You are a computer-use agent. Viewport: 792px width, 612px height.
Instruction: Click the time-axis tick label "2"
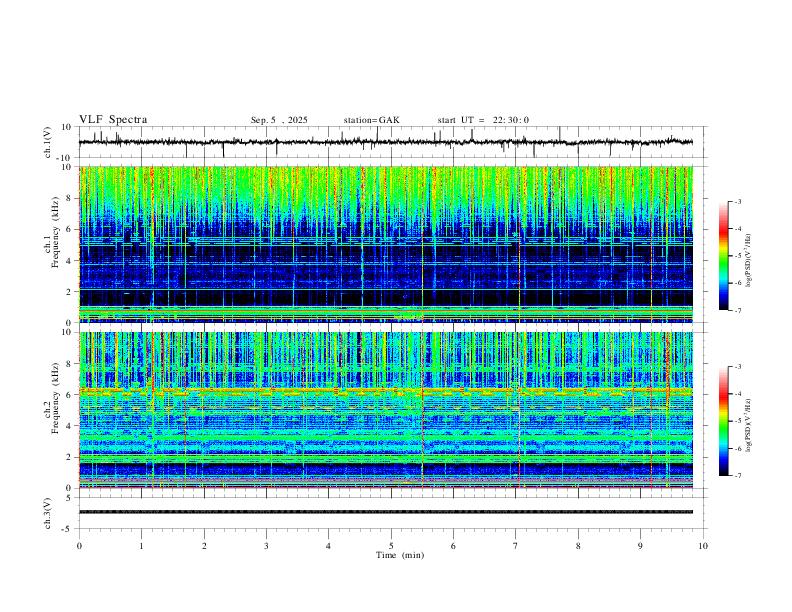[204, 546]
